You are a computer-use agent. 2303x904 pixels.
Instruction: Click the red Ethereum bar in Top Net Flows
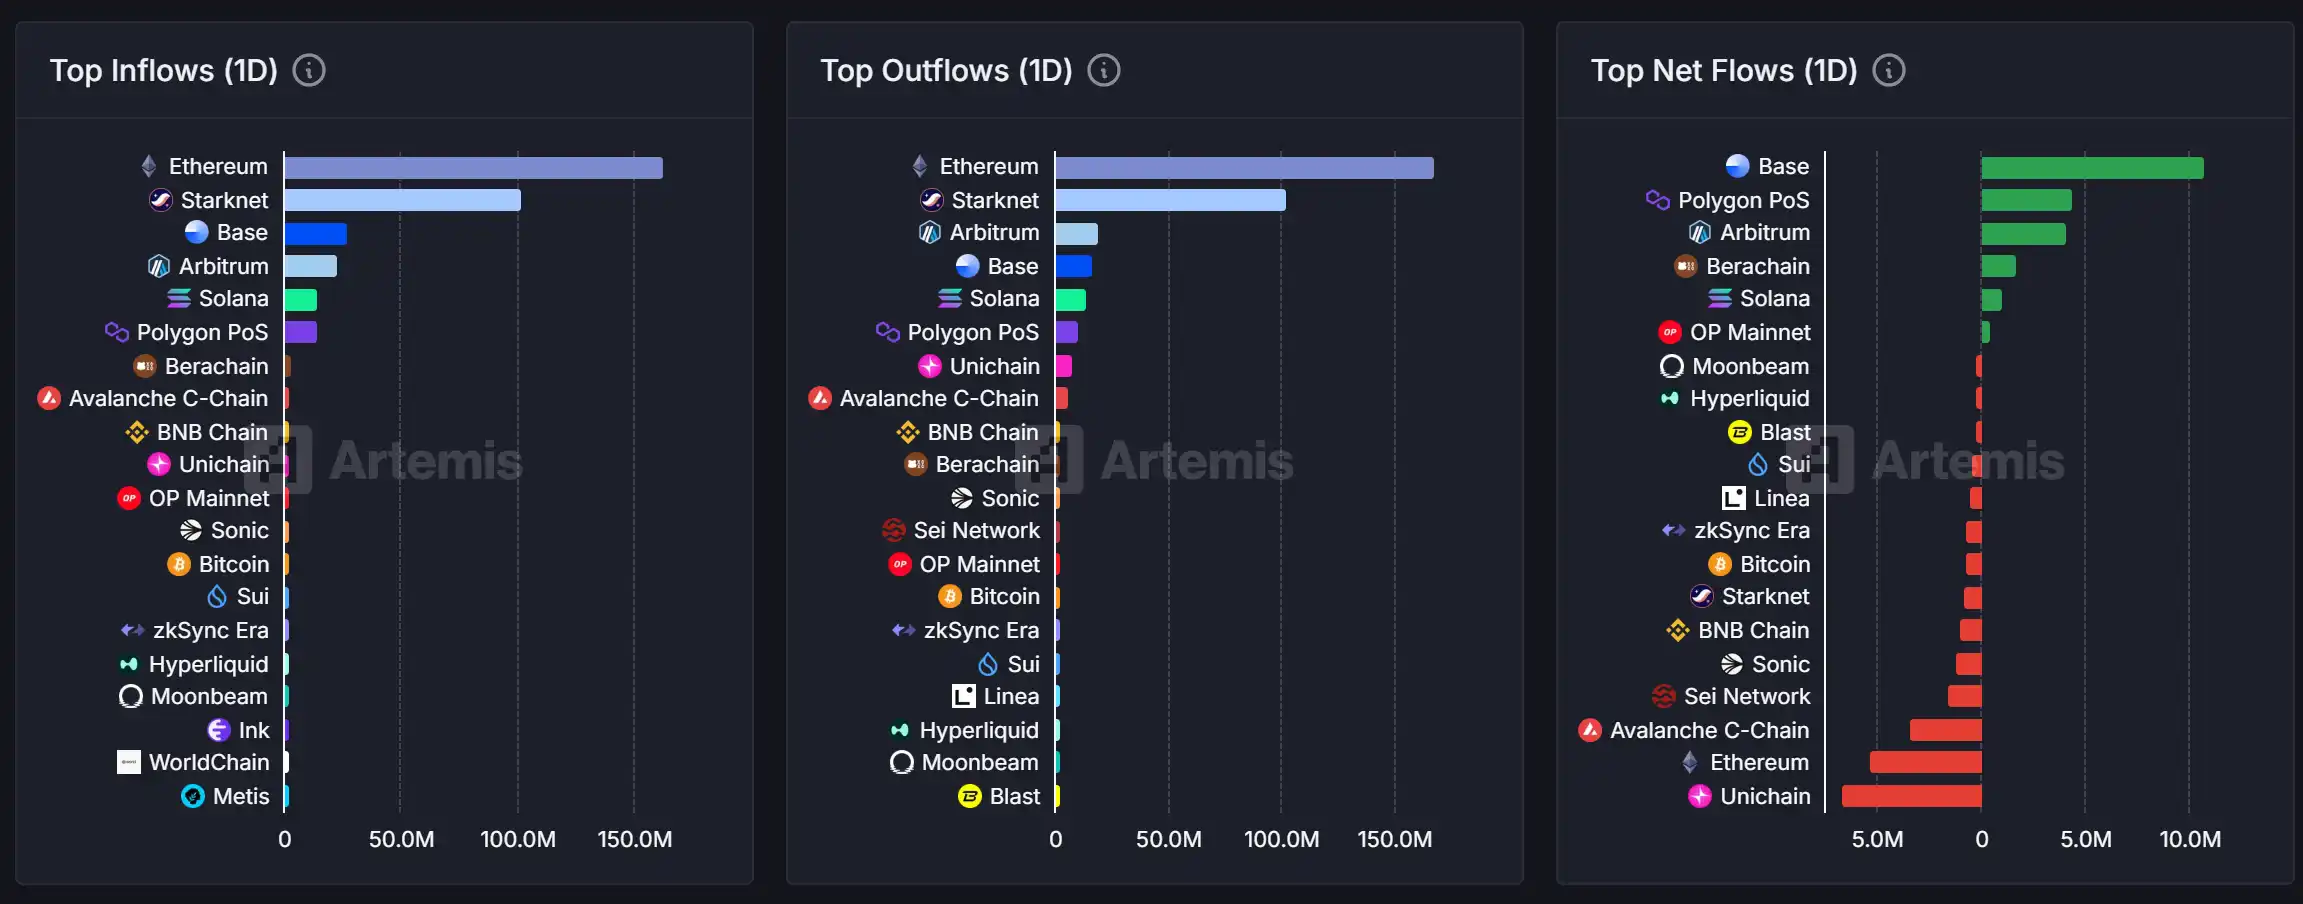pos(1926,762)
